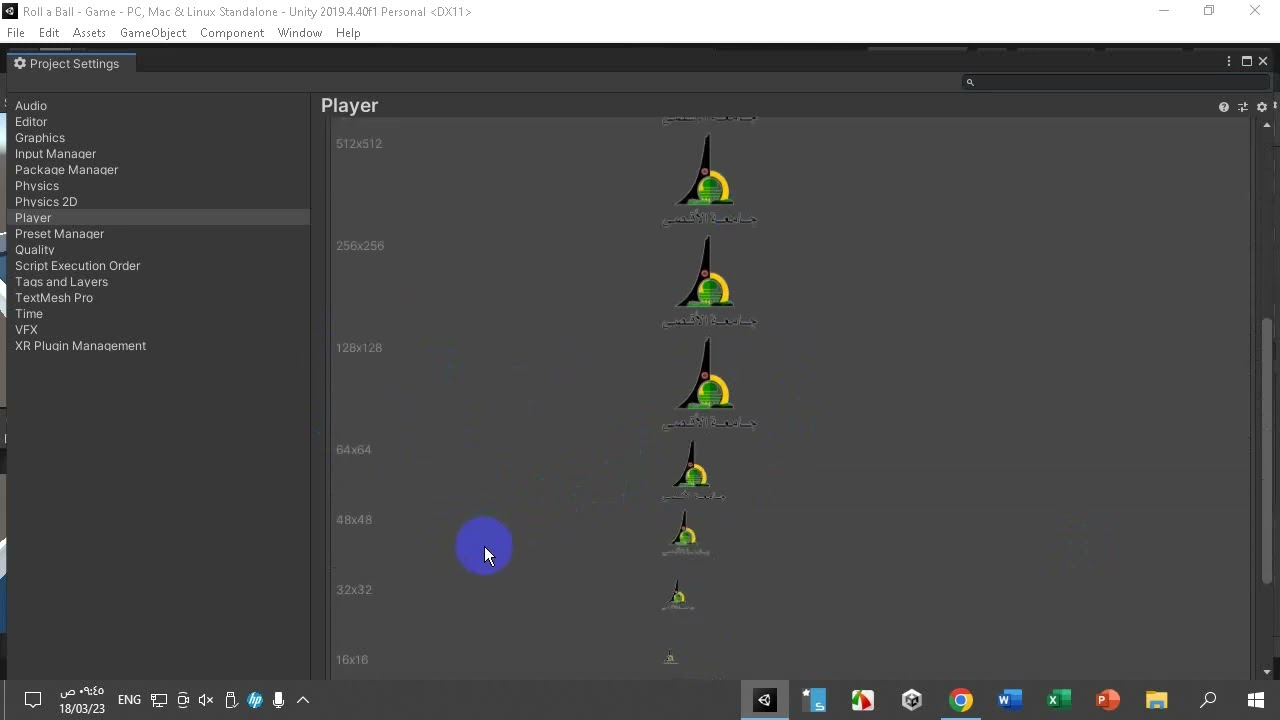
Task: Open the Player help reference icon
Action: coord(1223,107)
